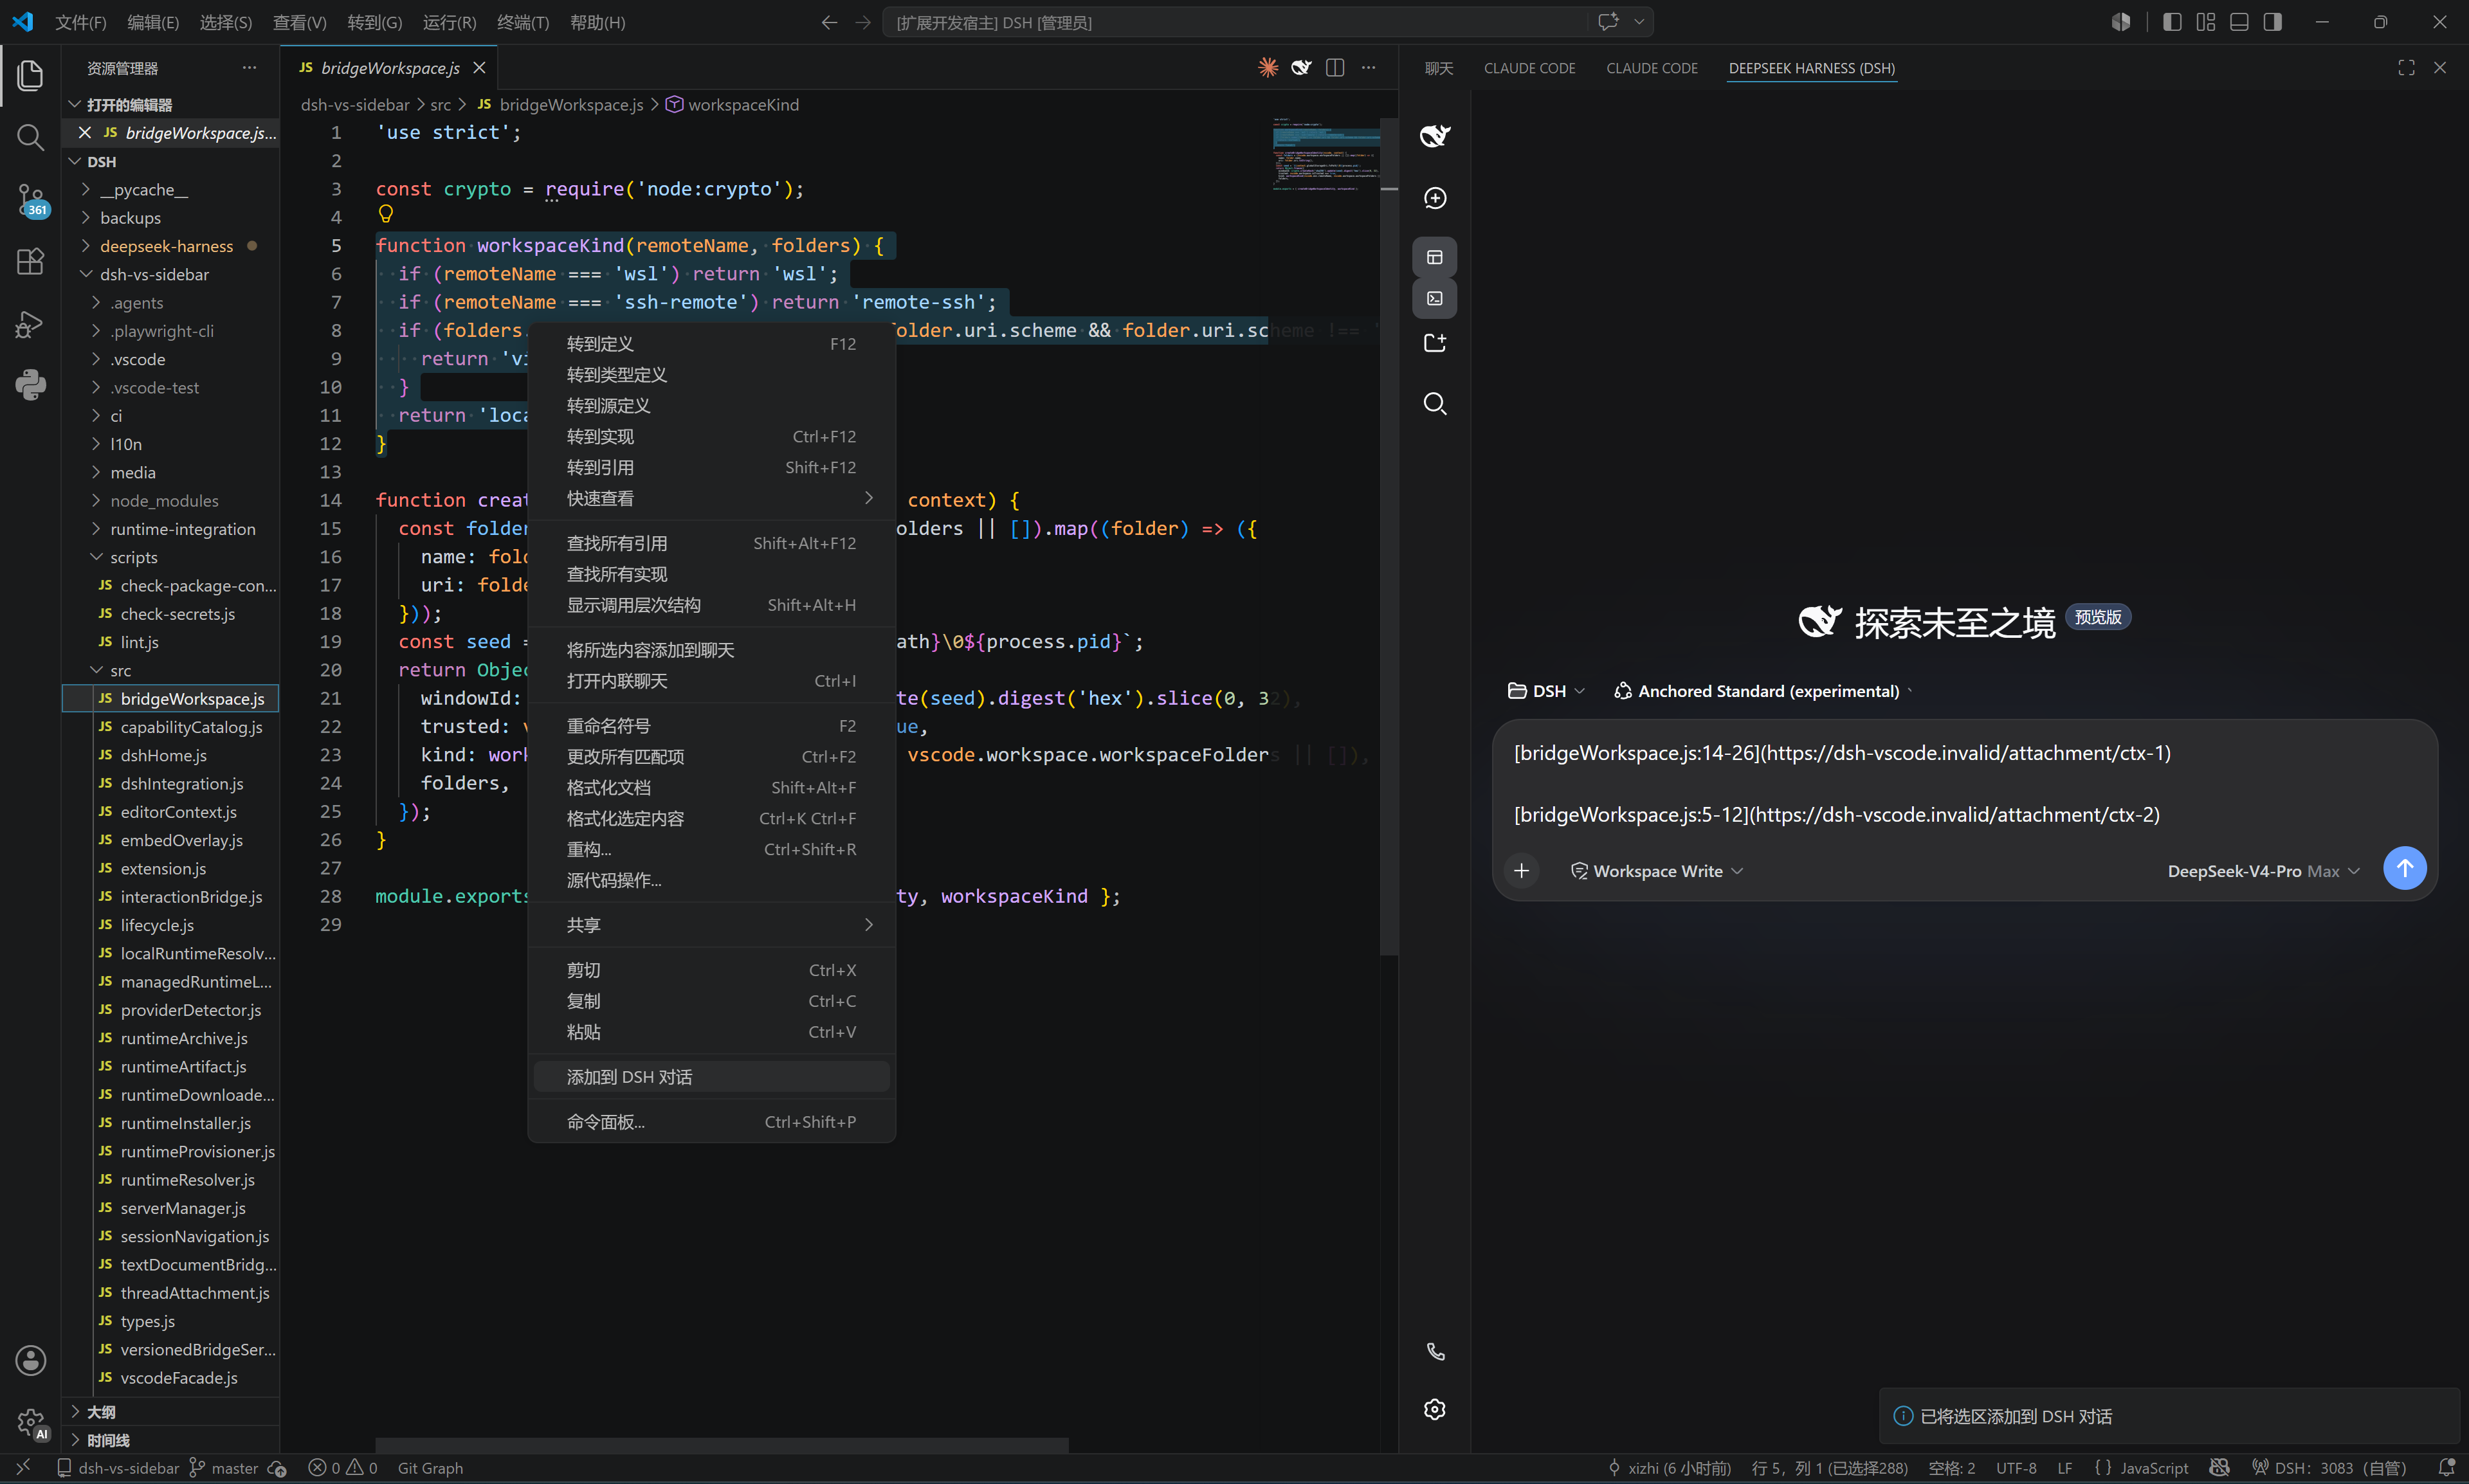2469x1484 pixels.
Task: Click the DSH whale icon in editor toolbar
Action: [x=1301, y=68]
